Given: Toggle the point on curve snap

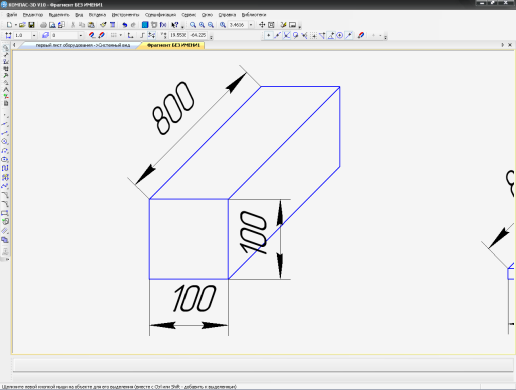Looking at the screenshot, I should pyautogui.click(x=349, y=35).
